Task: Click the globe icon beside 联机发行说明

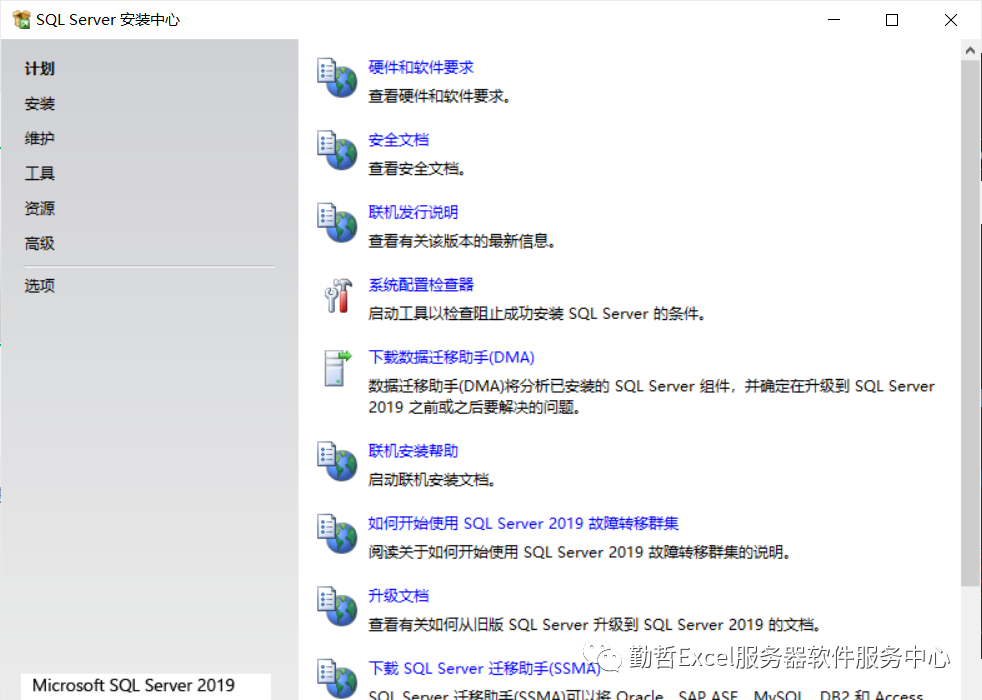Action: [337, 222]
